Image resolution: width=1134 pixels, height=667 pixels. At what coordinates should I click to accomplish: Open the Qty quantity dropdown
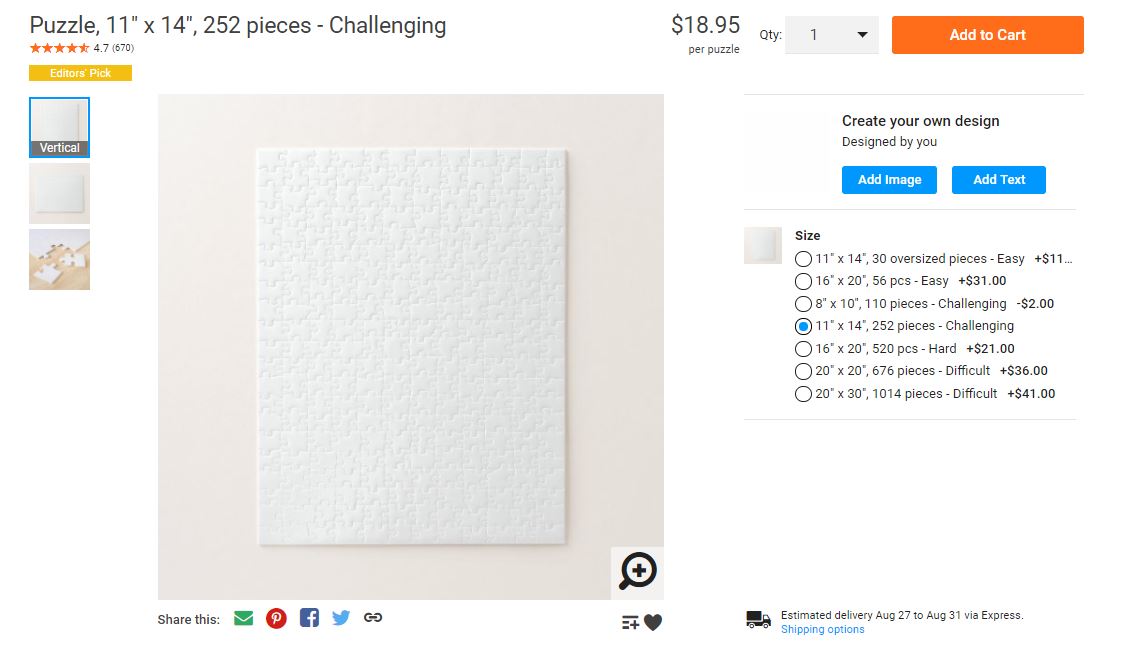[x=831, y=35]
